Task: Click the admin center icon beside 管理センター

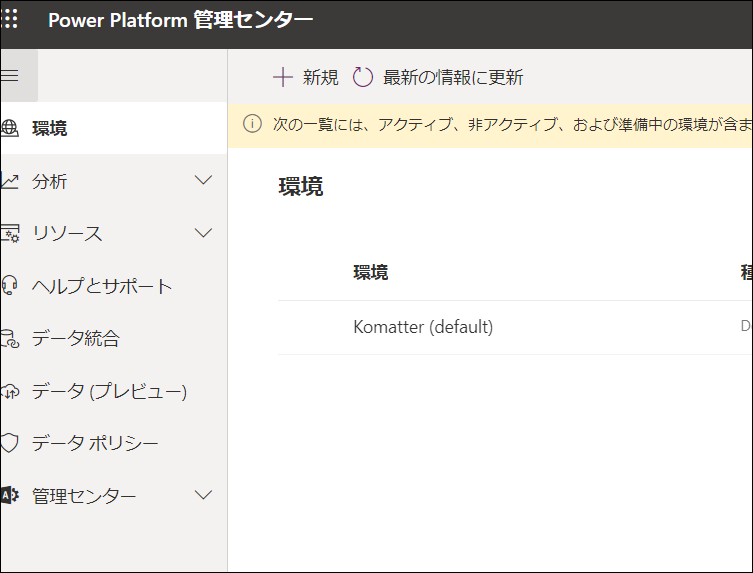Action: coord(10,495)
